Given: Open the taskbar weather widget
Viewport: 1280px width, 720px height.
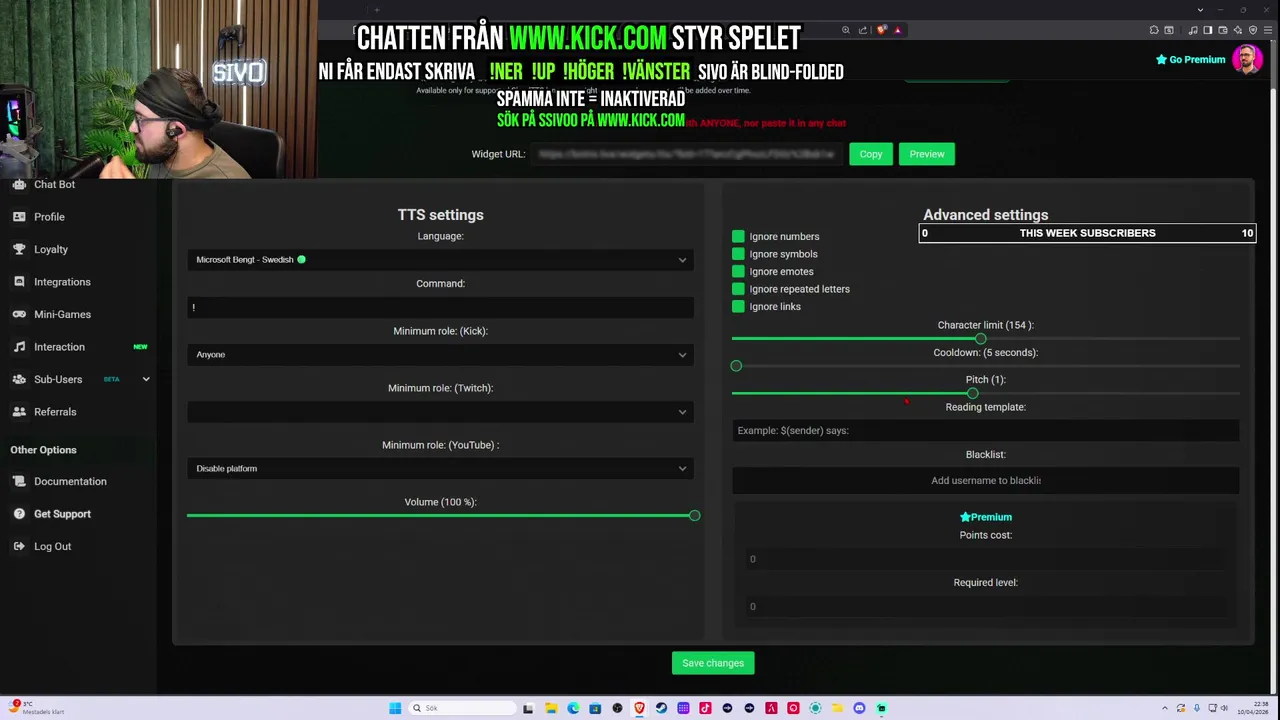Looking at the screenshot, I should point(38,708).
